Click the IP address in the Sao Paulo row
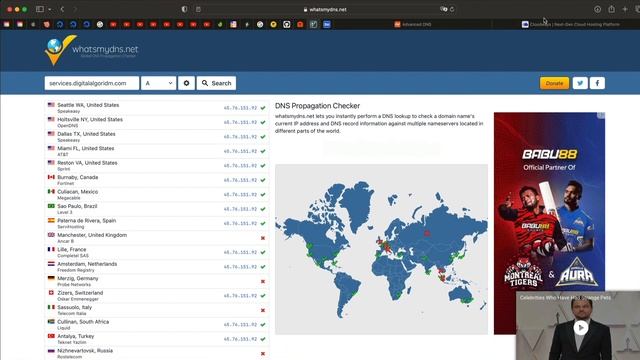Screen dimensions: 640x360 pos(240,209)
